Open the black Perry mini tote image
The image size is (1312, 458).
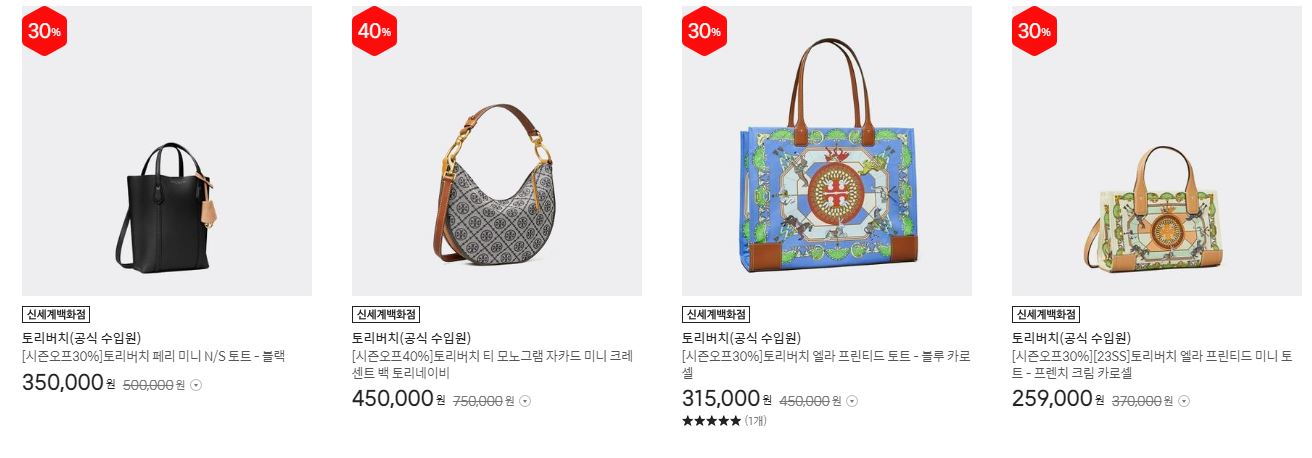[x=167, y=151]
